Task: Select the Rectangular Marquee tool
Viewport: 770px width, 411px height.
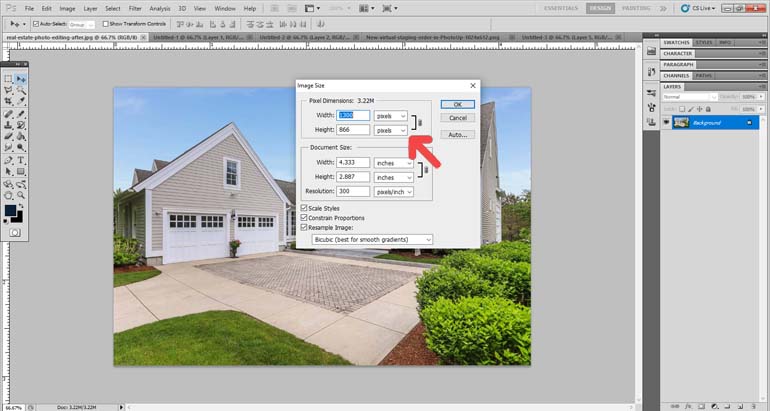Action: (x=9, y=78)
